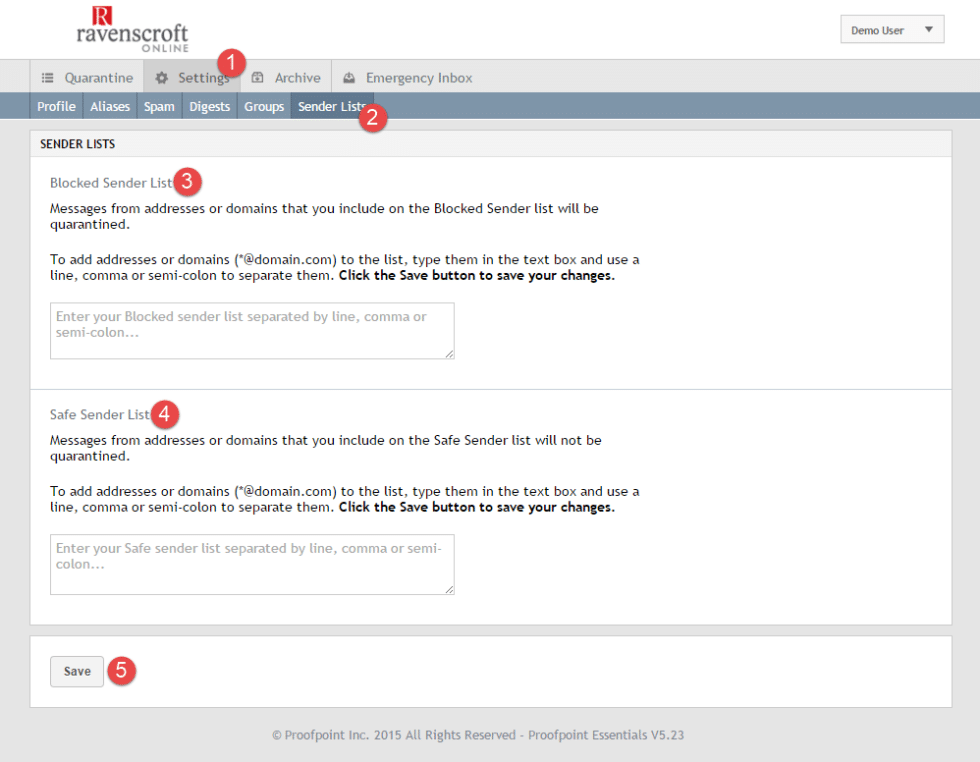Click the Demo User dropdown arrow
980x762 pixels.
pyautogui.click(x=930, y=29)
